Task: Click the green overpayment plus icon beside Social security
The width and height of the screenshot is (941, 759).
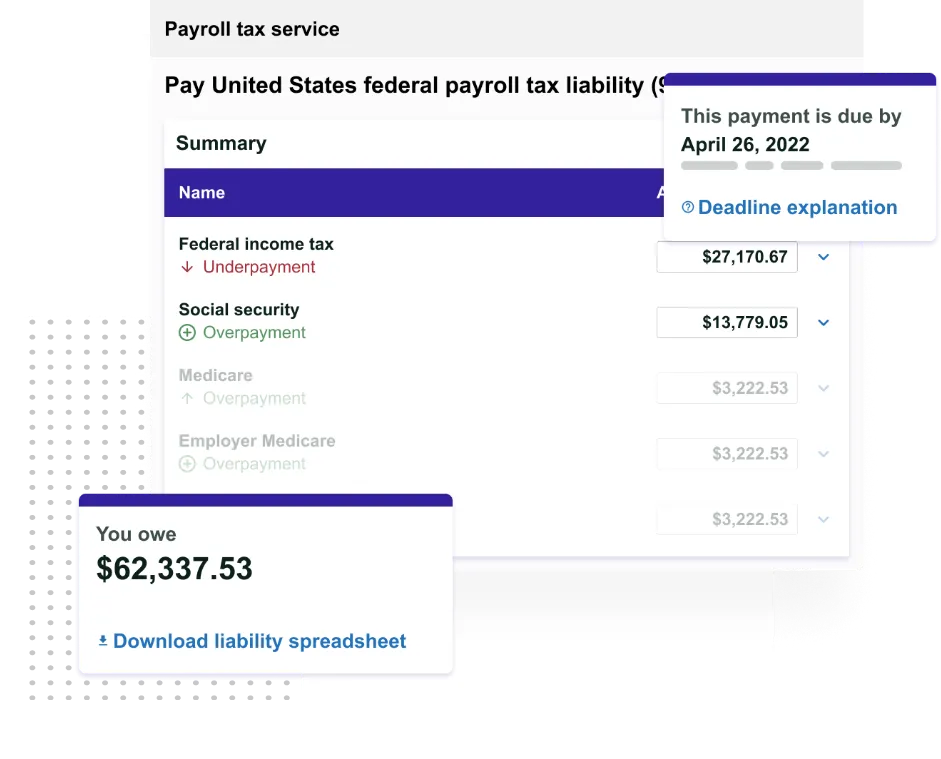Action: 187,332
